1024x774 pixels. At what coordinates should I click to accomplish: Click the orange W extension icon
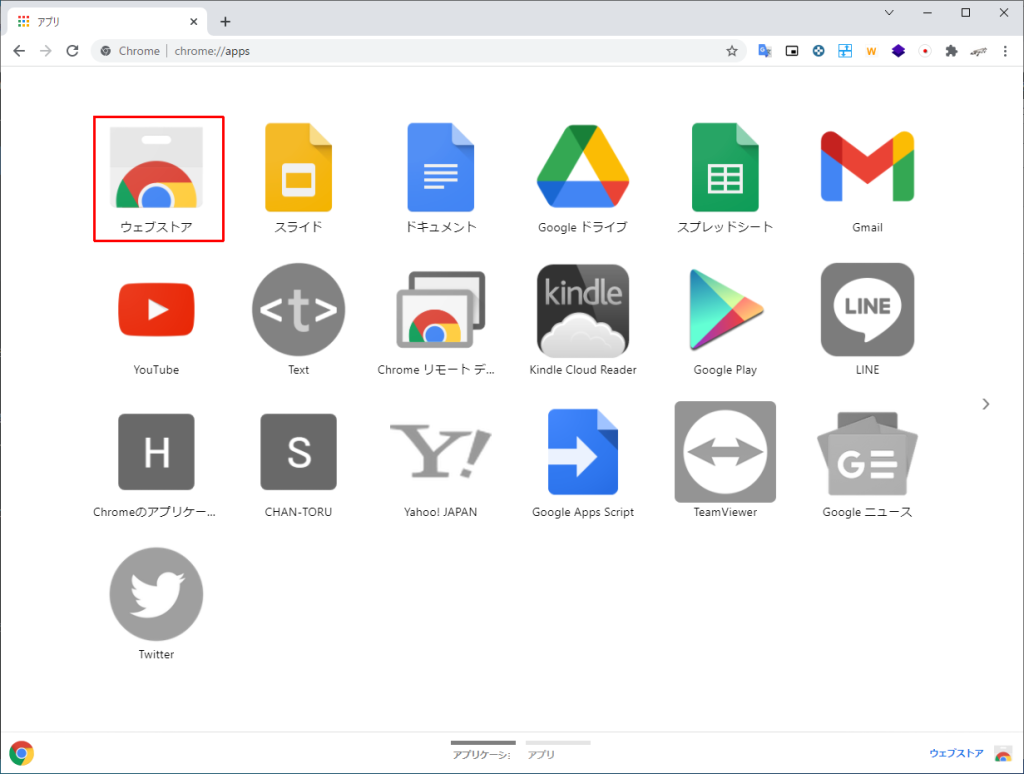pos(871,51)
